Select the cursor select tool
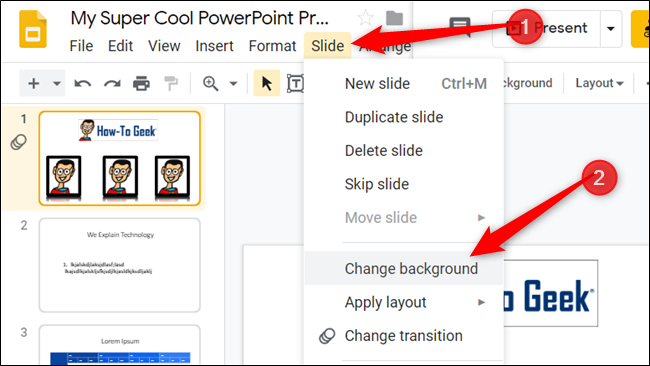 pos(267,83)
